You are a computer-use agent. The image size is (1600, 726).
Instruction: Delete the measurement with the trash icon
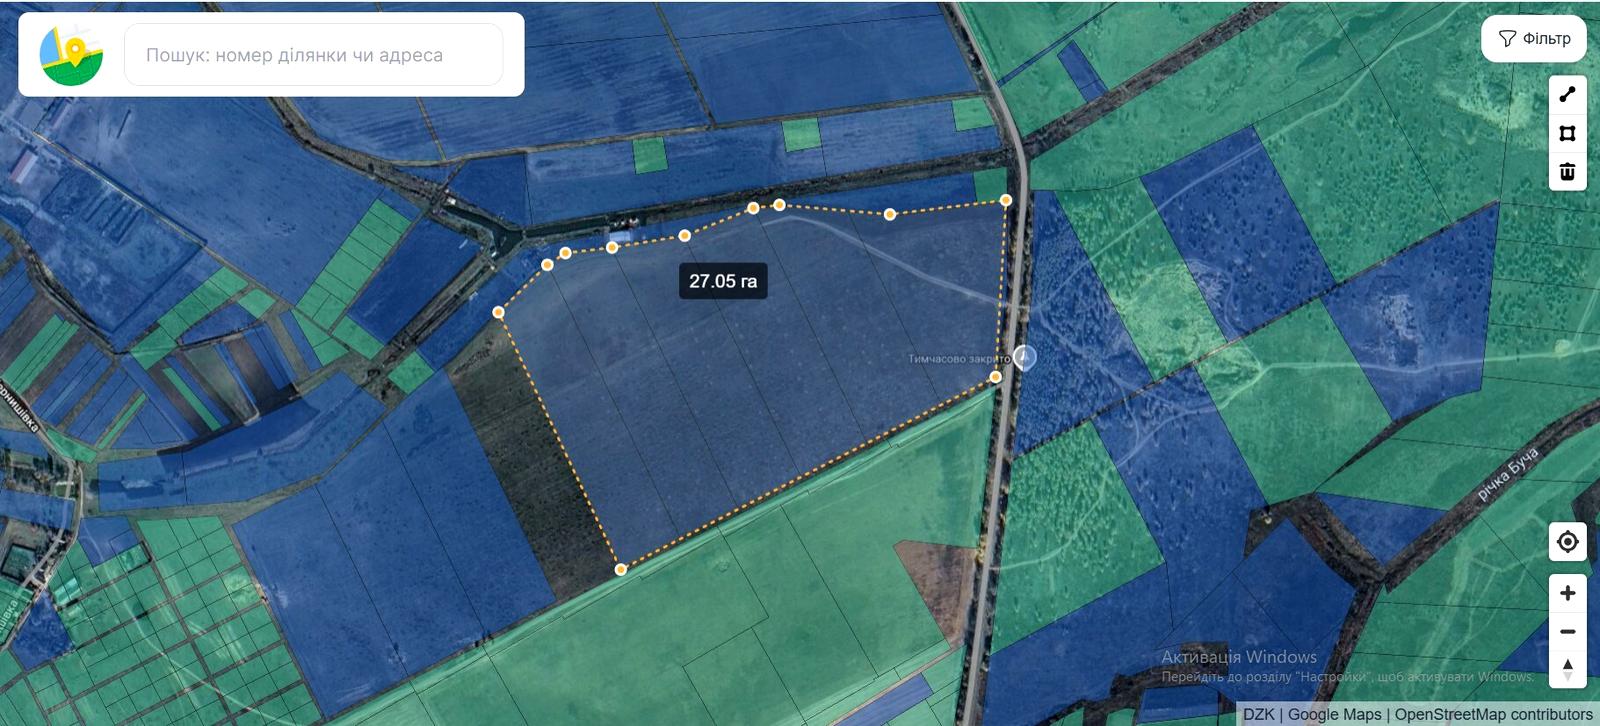(1567, 171)
